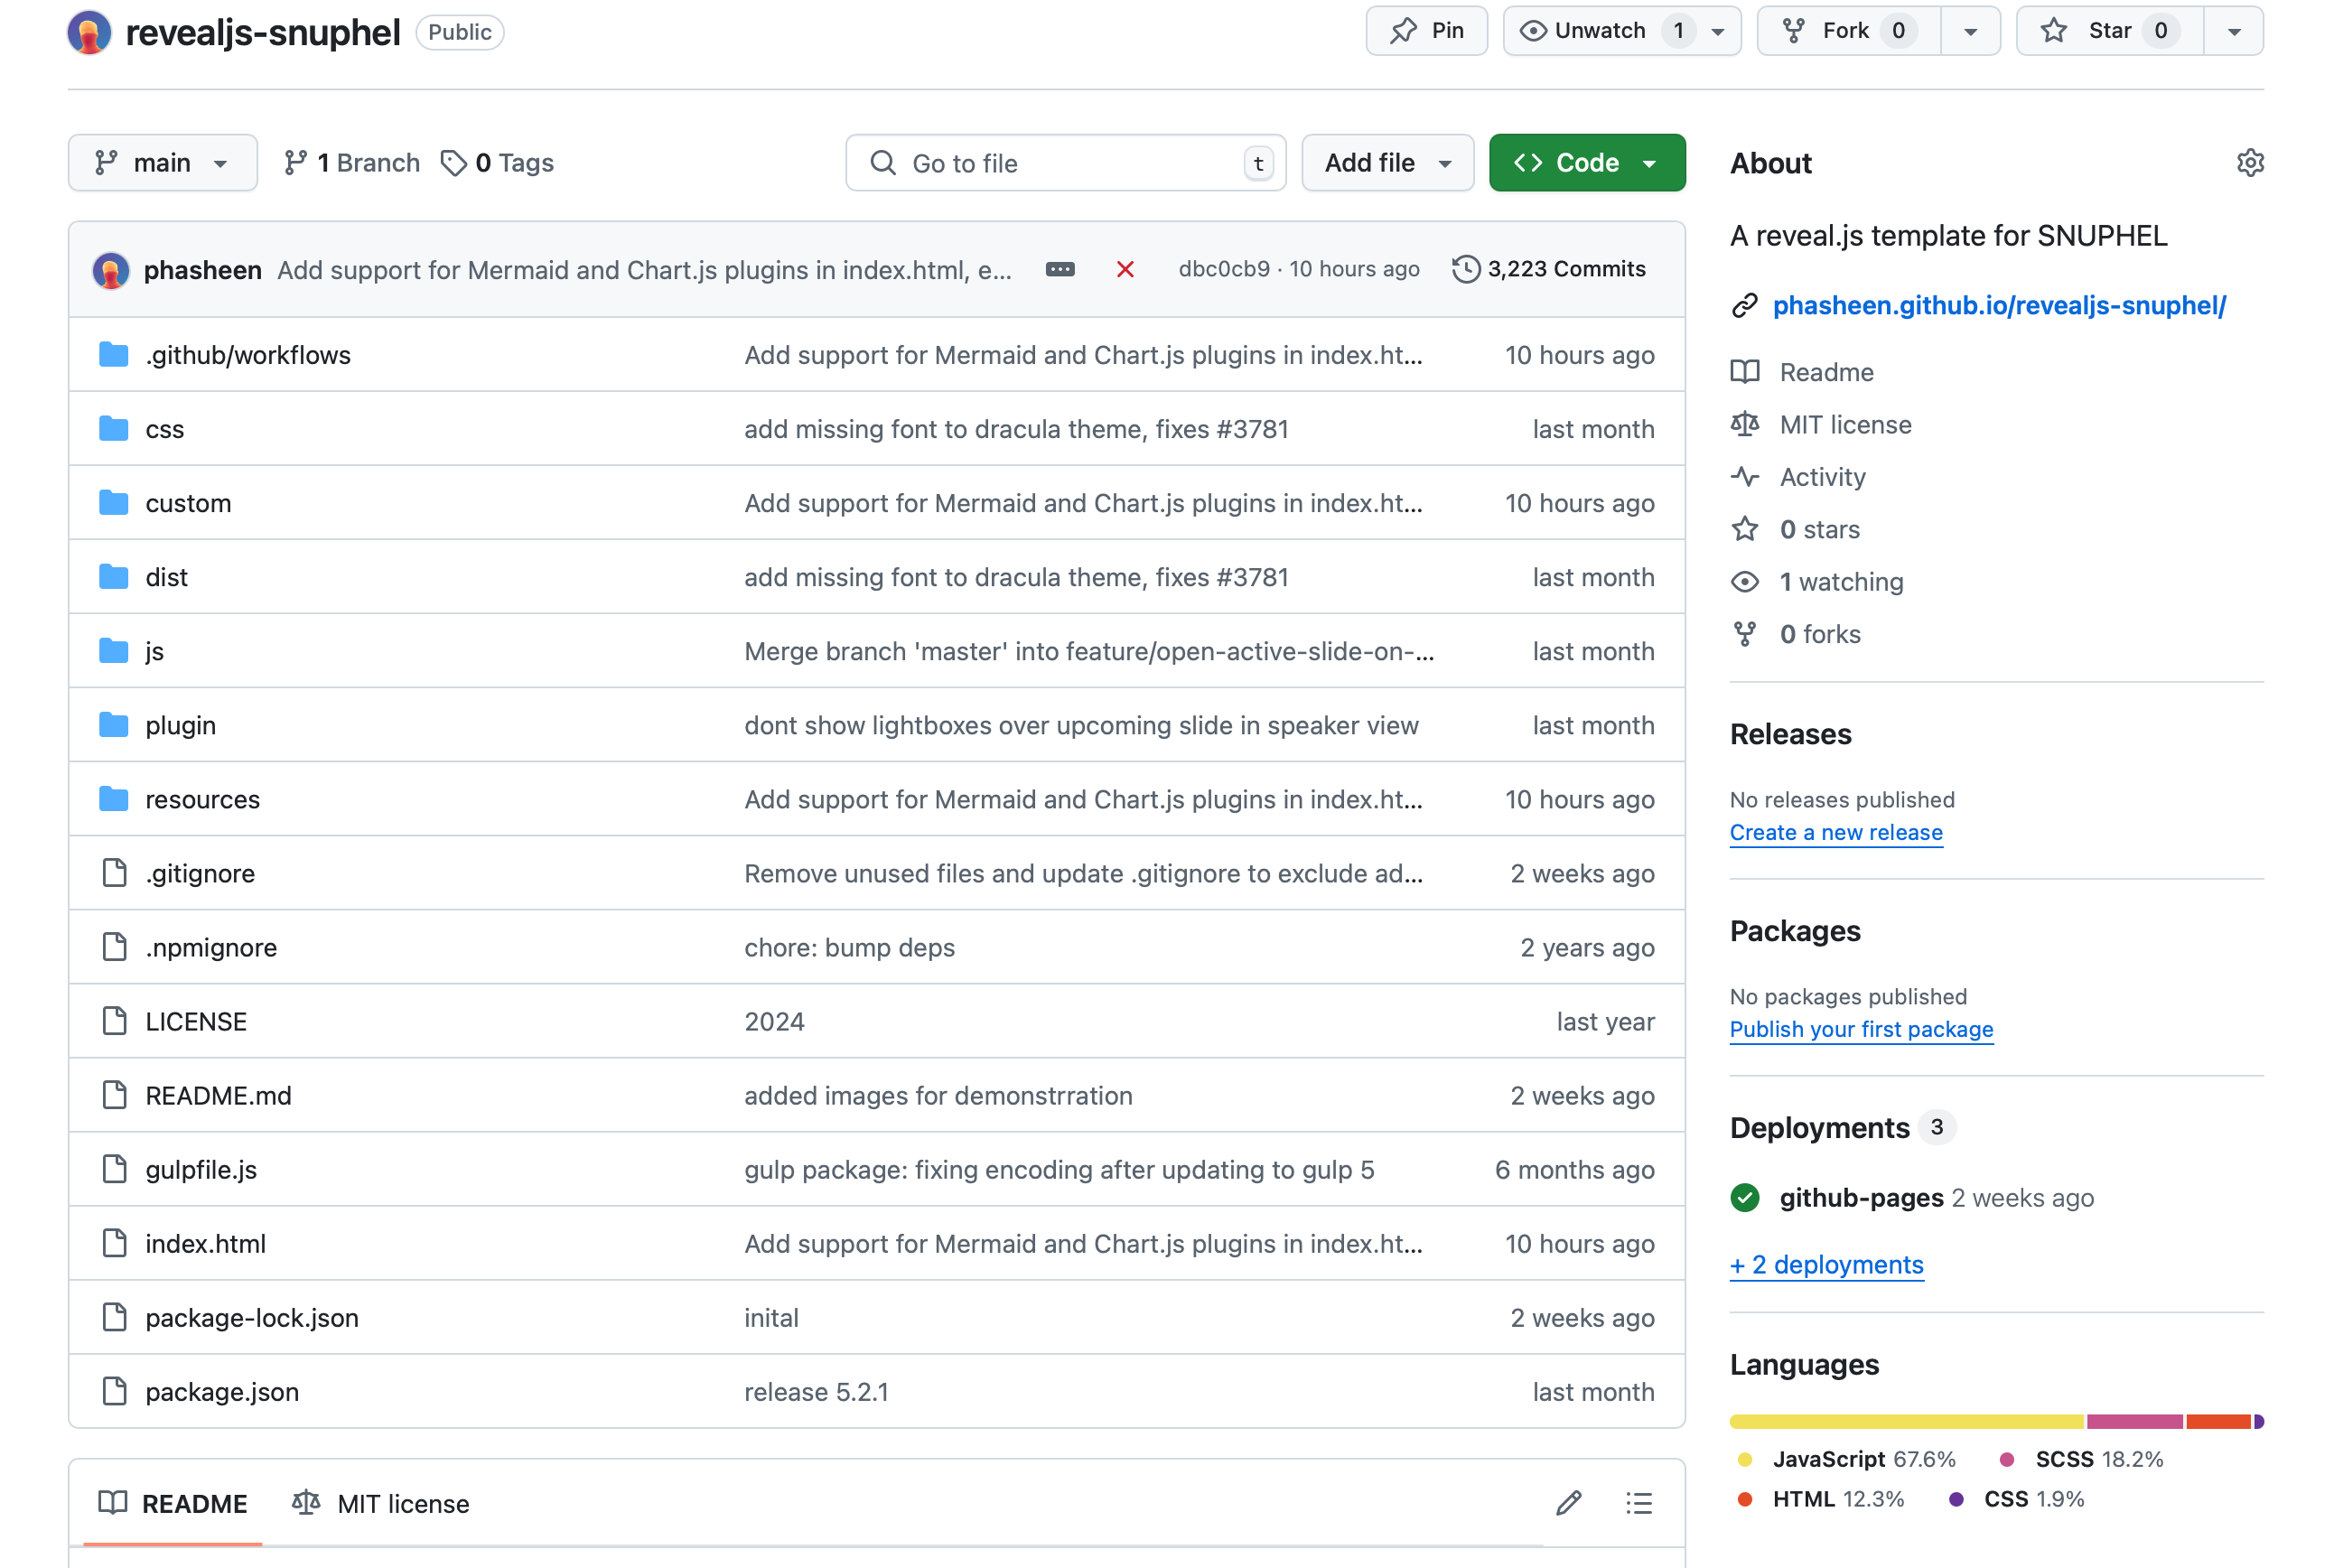This screenshot has width=2334, height=1568.
Task: Pin the repository
Action: 1427,30
